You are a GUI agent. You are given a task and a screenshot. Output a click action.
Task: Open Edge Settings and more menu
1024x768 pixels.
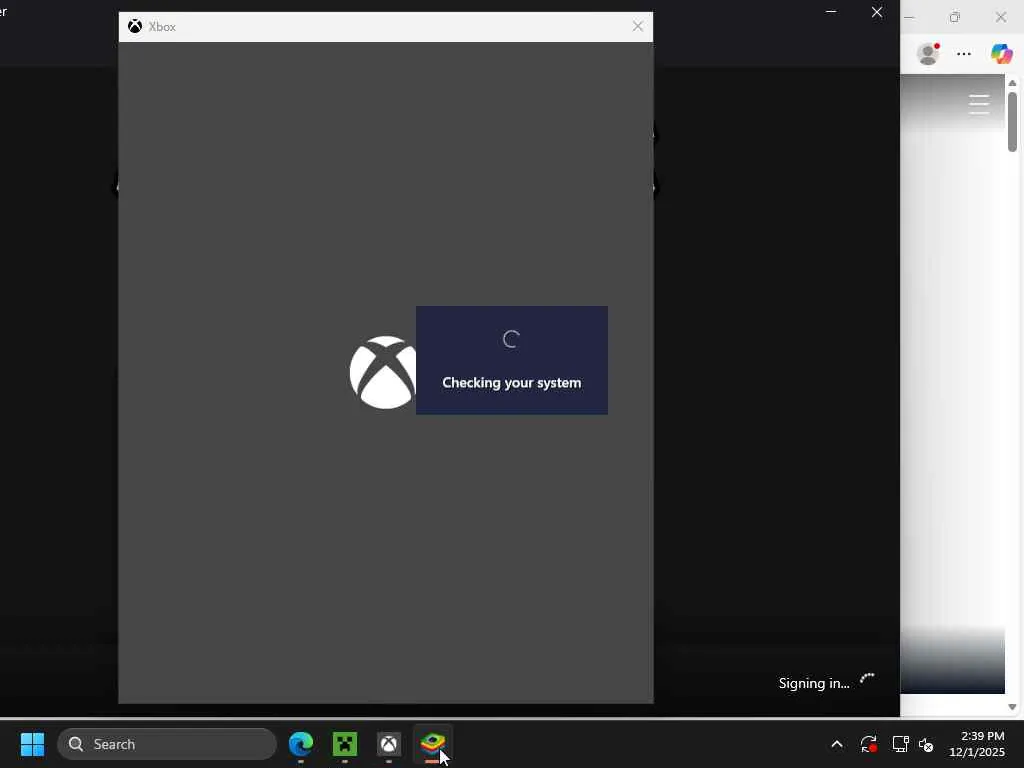point(964,54)
